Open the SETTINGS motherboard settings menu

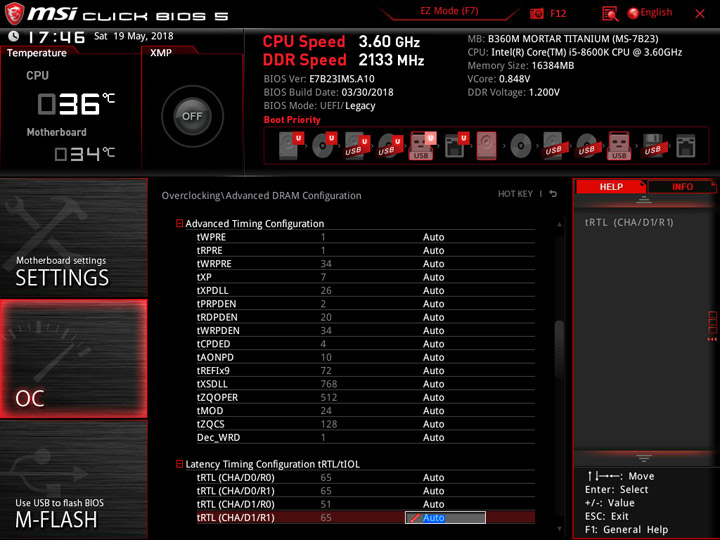pos(73,238)
